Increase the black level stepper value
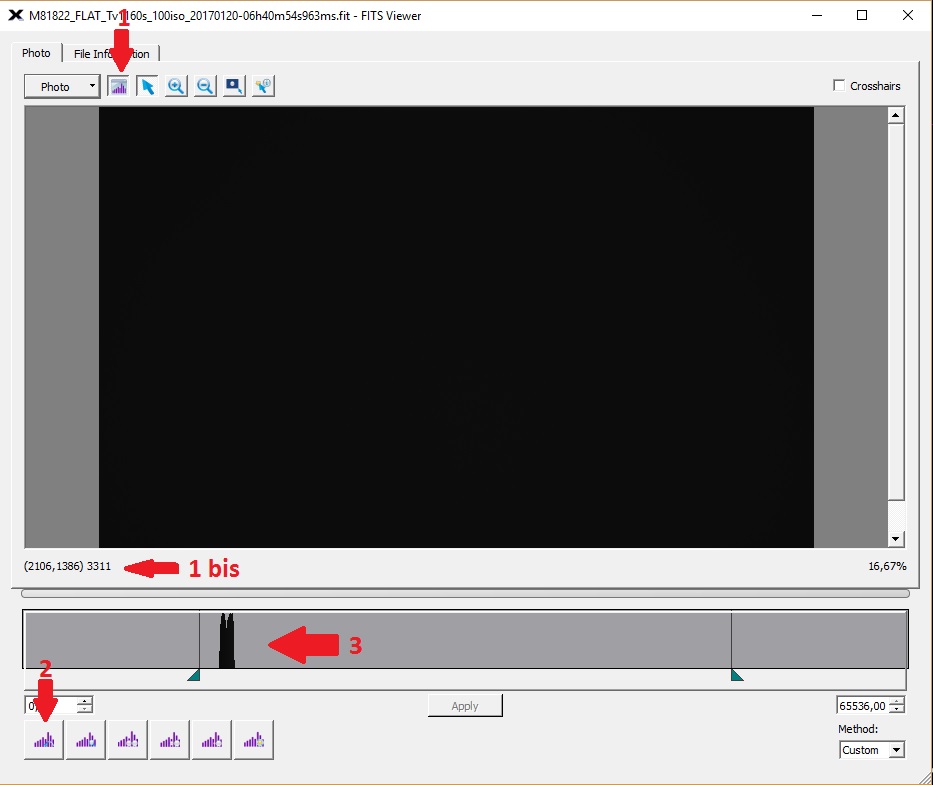 pos(84,701)
